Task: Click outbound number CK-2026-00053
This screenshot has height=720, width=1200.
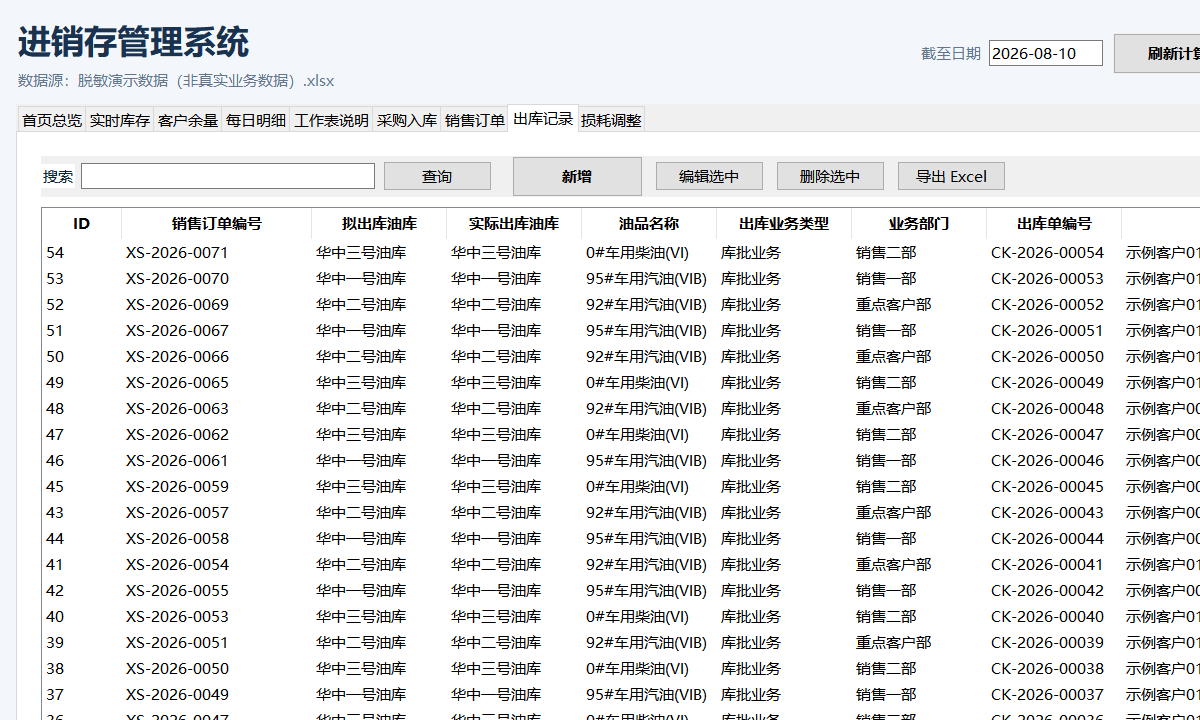Action: [x=1047, y=278]
